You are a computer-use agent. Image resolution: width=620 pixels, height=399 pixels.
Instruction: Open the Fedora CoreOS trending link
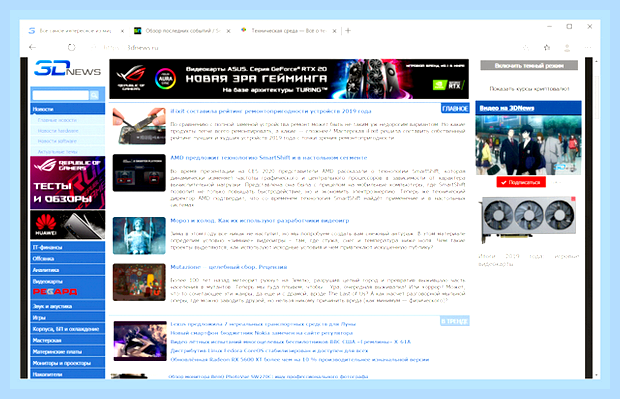pos(269,351)
